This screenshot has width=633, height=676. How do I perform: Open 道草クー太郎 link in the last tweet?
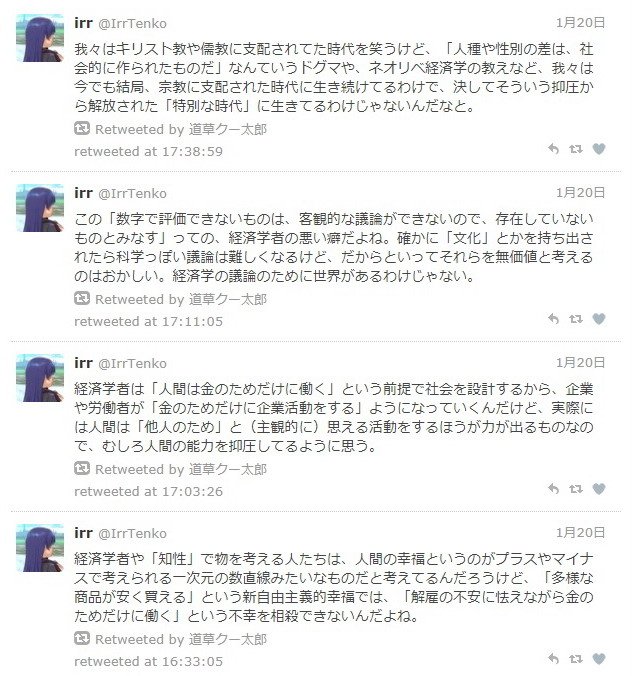tap(228, 639)
